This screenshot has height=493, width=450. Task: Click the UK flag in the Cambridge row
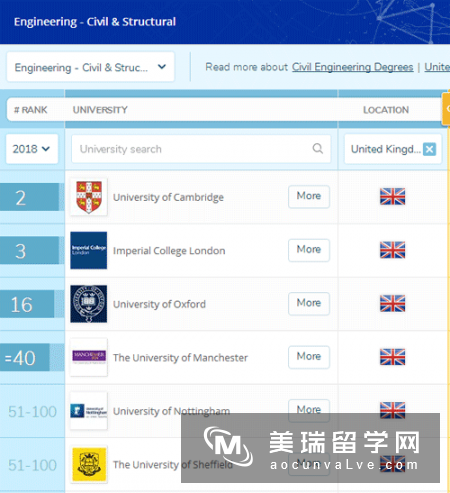(393, 196)
